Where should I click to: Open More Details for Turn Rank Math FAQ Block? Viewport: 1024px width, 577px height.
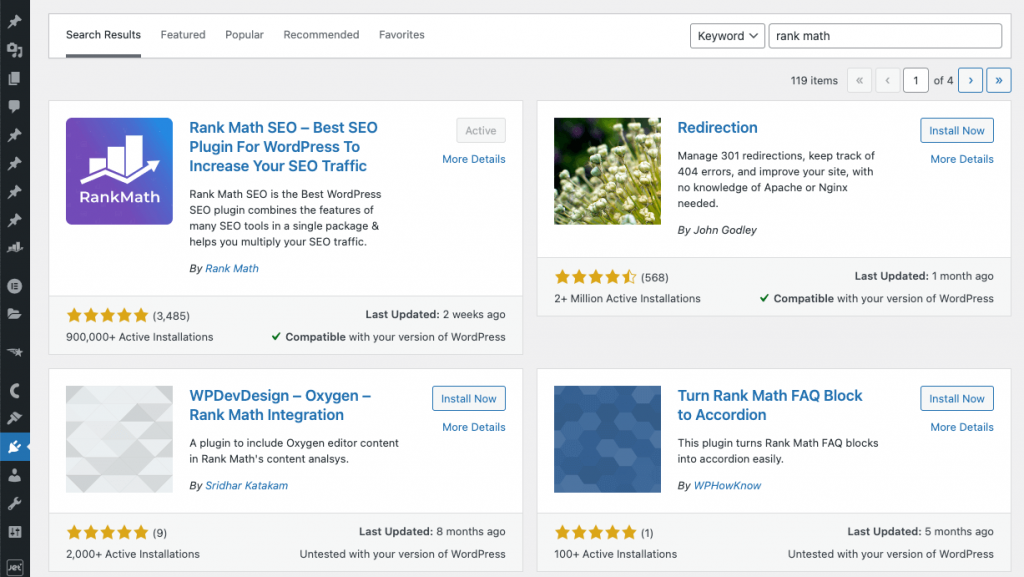coord(962,428)
